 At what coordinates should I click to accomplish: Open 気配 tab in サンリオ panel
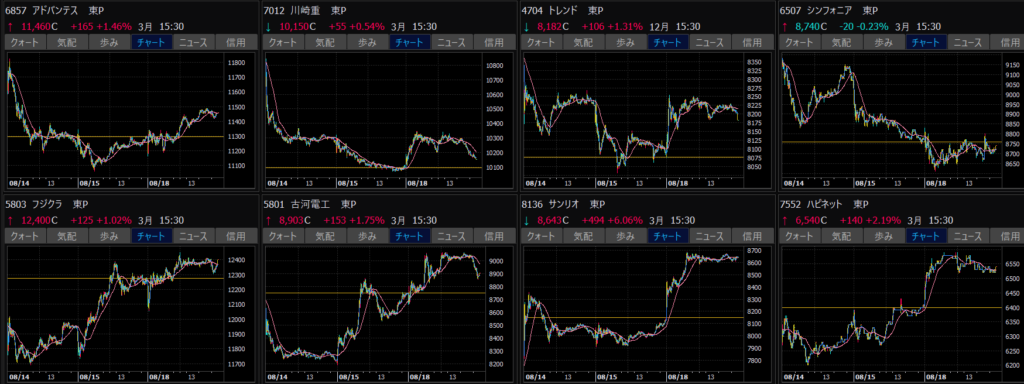pyautogui.click(x=583, y=235)
